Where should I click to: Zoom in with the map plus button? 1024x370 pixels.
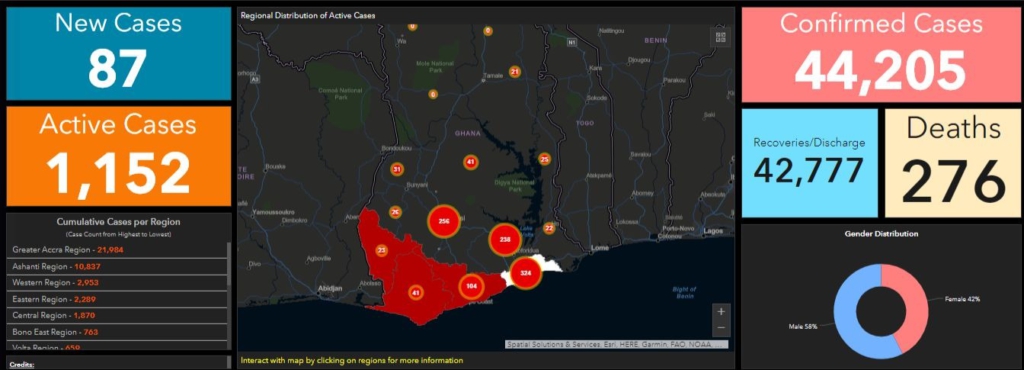[x=720, y=312]
